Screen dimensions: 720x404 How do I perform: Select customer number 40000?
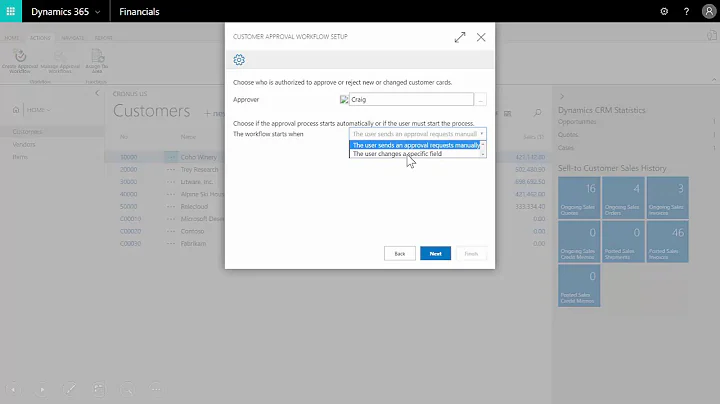pyautogui.click(x=129, y=194)
